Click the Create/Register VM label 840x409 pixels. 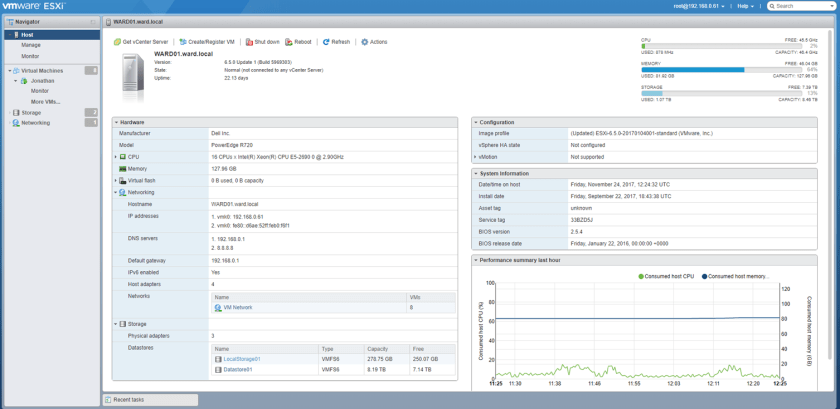coord(212,42)
